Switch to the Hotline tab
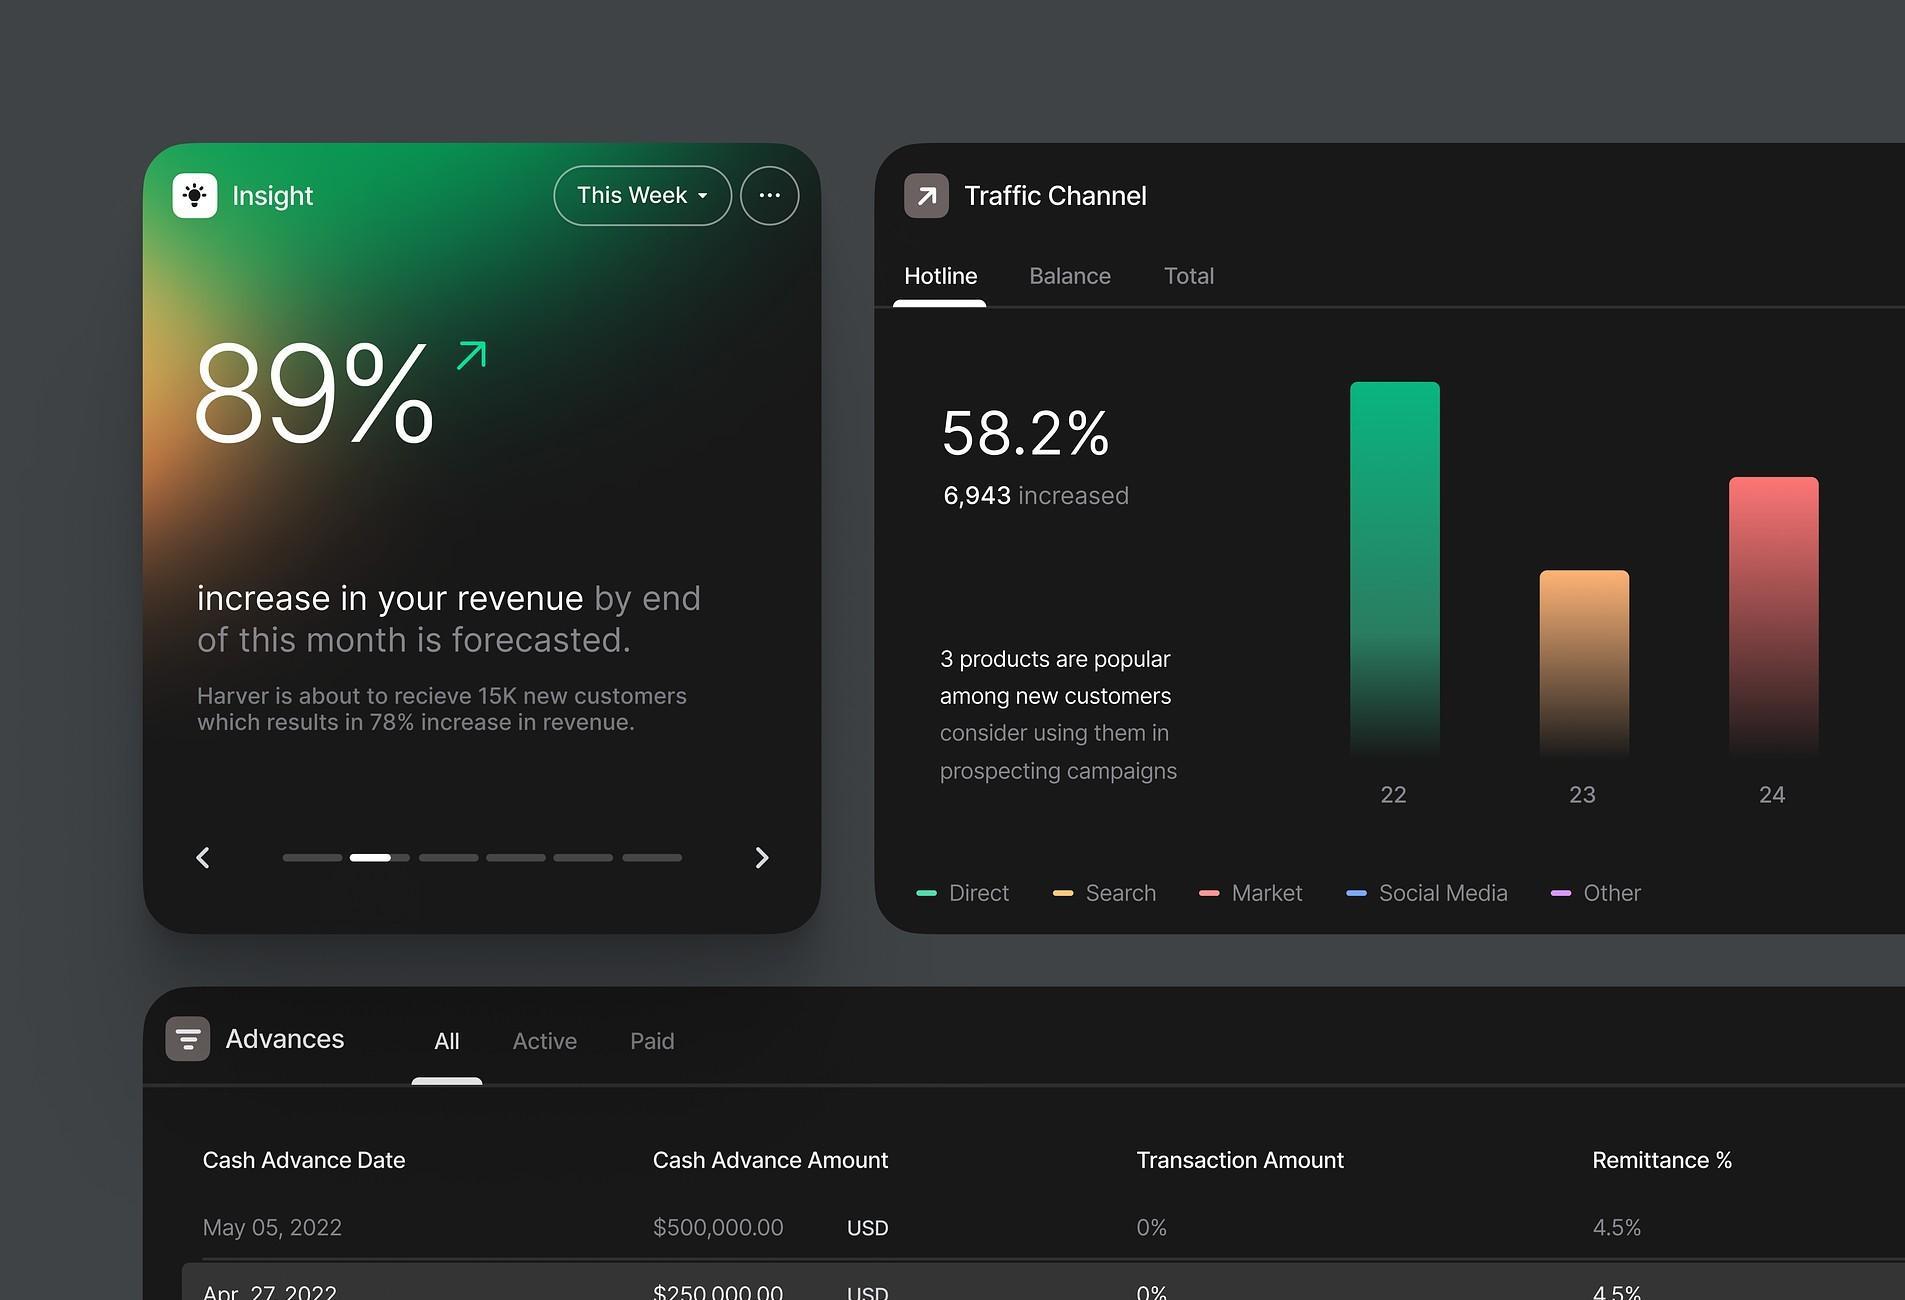Viewport: 1905px width, 1300px height. point(941,276)
